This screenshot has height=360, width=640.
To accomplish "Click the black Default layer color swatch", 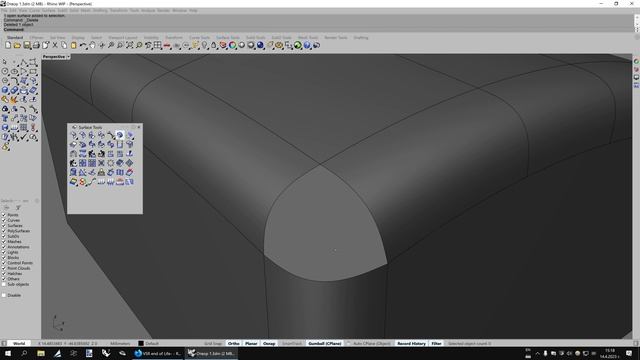I will (141, 343).
